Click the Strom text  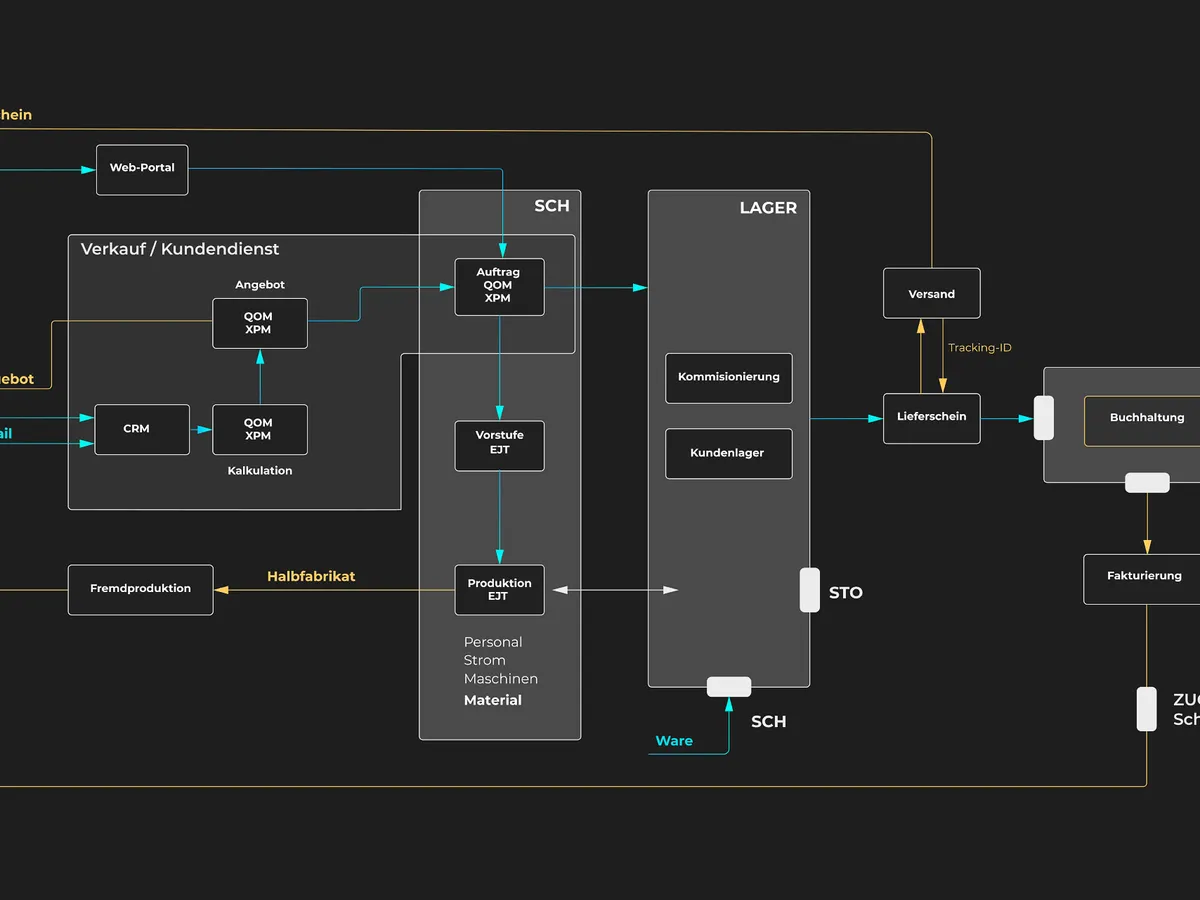click(485, 660)
